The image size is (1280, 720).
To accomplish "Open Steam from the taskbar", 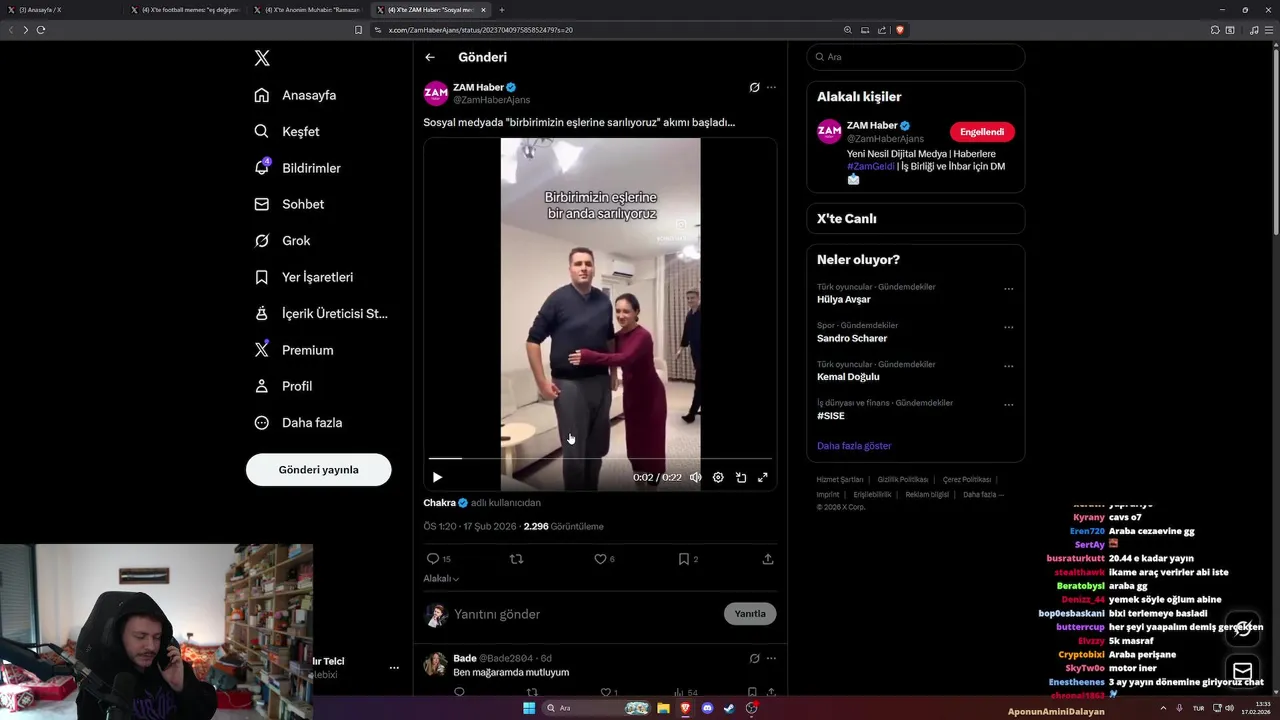I will click(729, 708).
